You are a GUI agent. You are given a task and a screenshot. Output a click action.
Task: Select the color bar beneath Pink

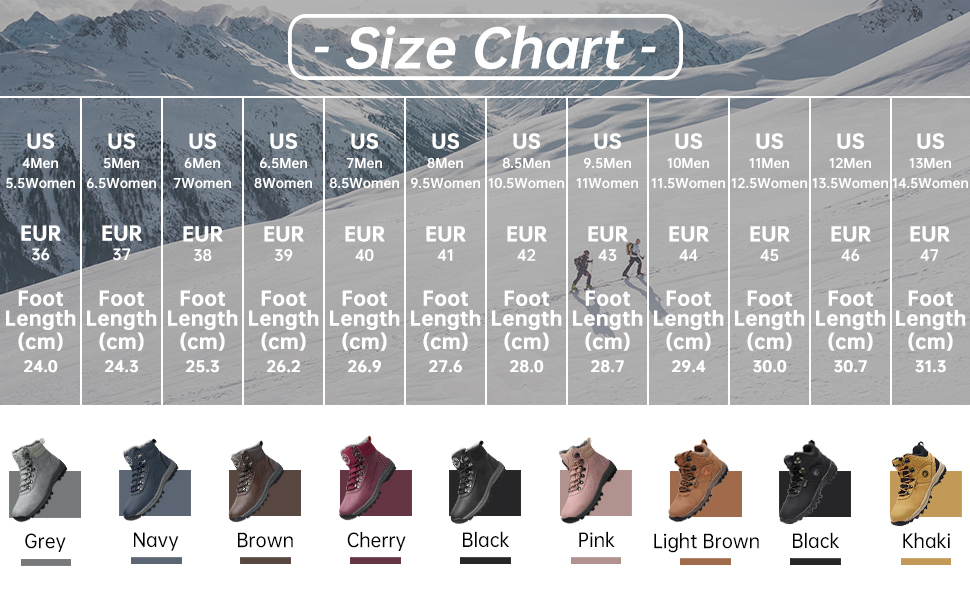tap(596, 561)
